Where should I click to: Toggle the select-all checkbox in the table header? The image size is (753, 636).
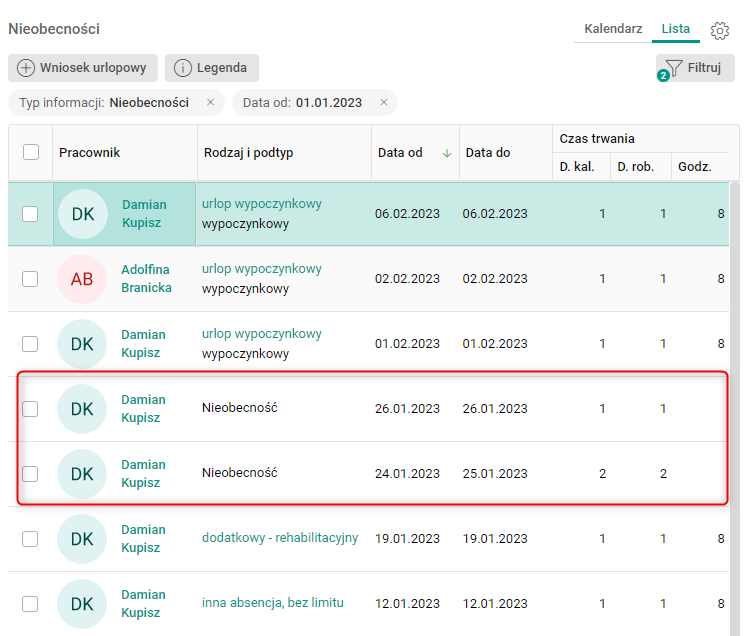point(31,152)
